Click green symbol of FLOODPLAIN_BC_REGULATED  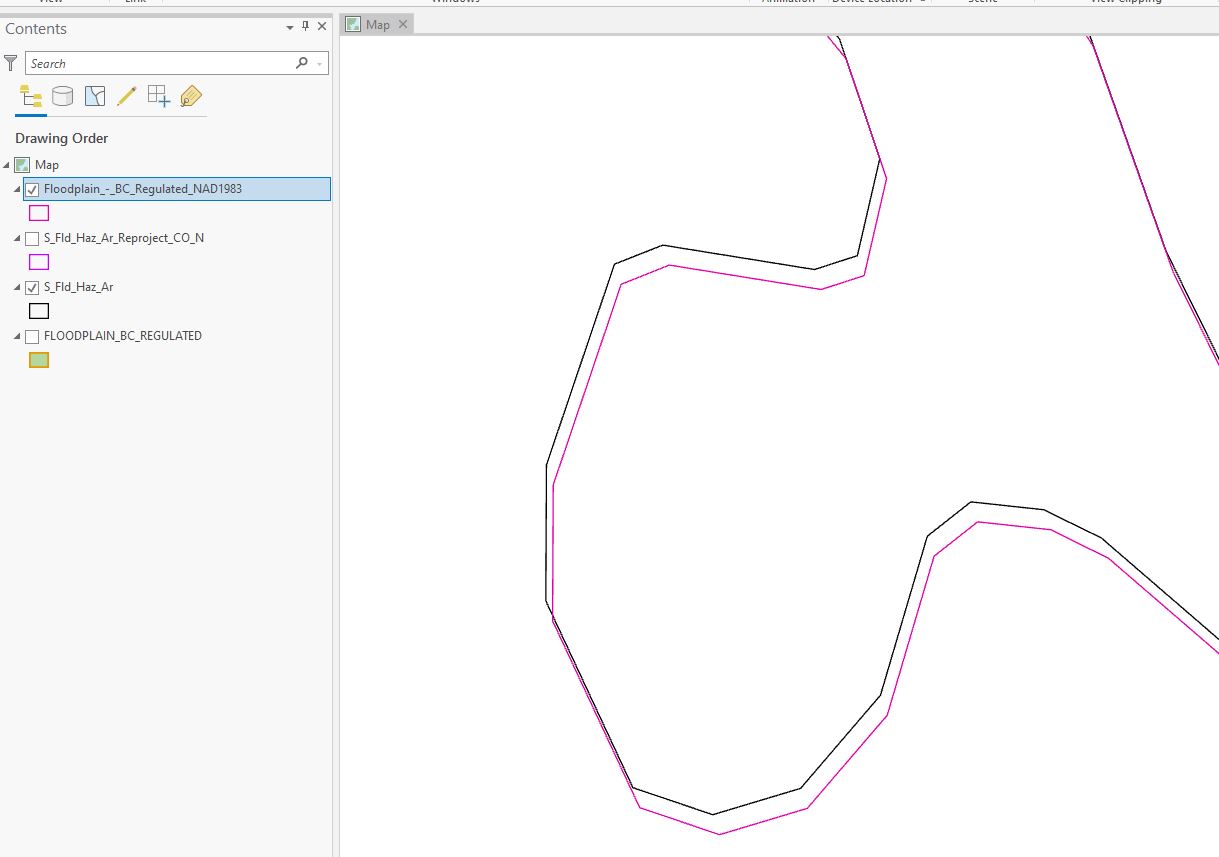pyautogui.click(x=39, y=360)
